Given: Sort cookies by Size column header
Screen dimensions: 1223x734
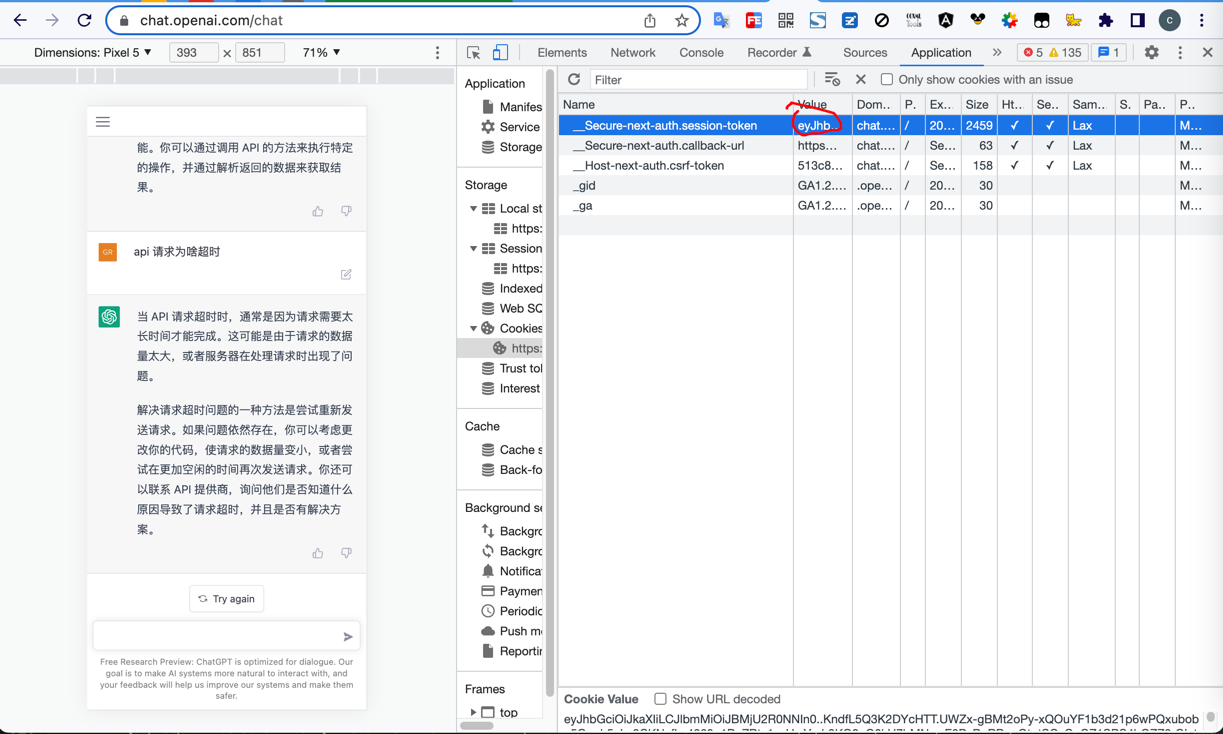Looking at the screenshot, I should (979, 104).
